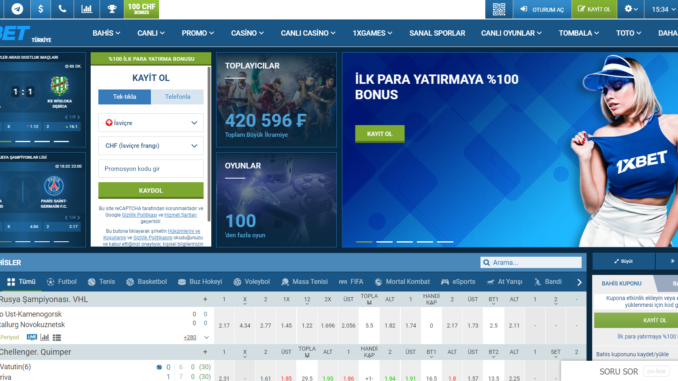Click the Promosyon kodu gir field
The image size is (678, 381).
point(151,169)
